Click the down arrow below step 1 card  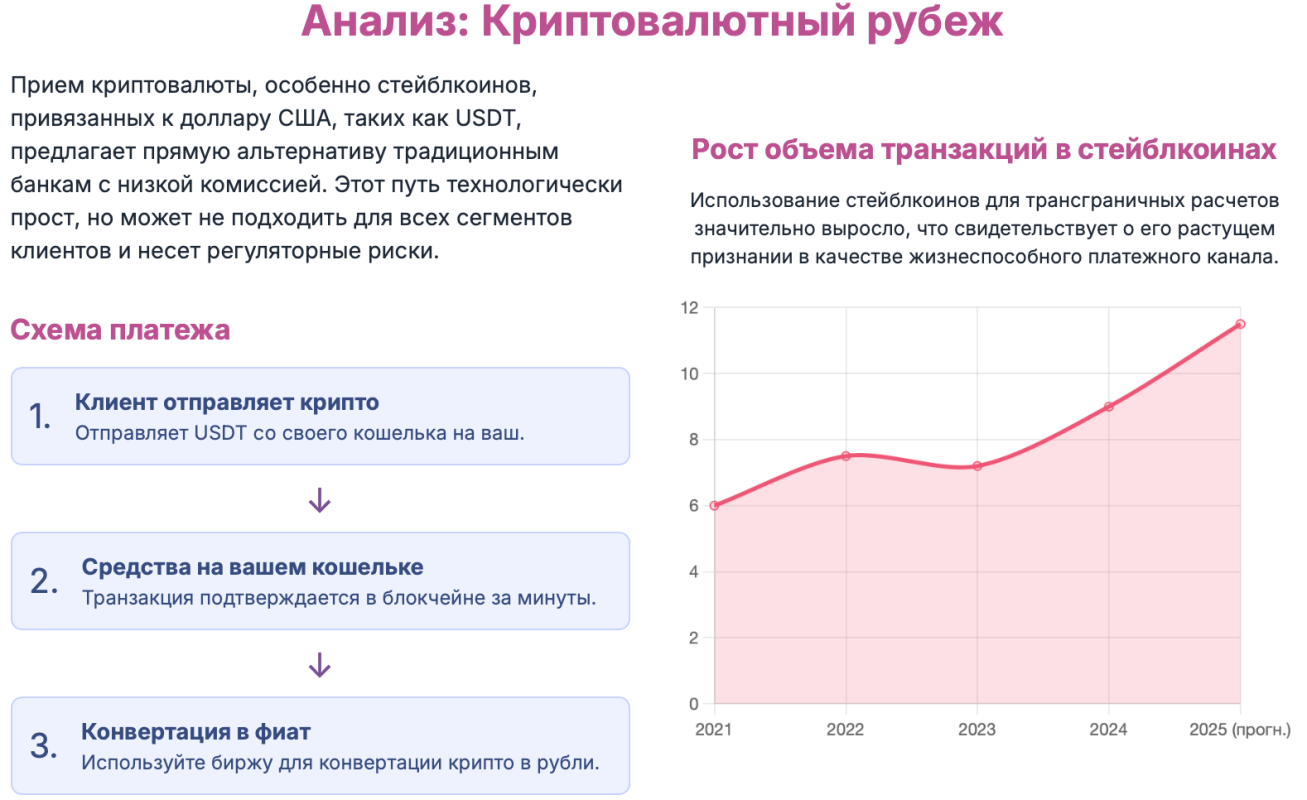tap(319, 500)
